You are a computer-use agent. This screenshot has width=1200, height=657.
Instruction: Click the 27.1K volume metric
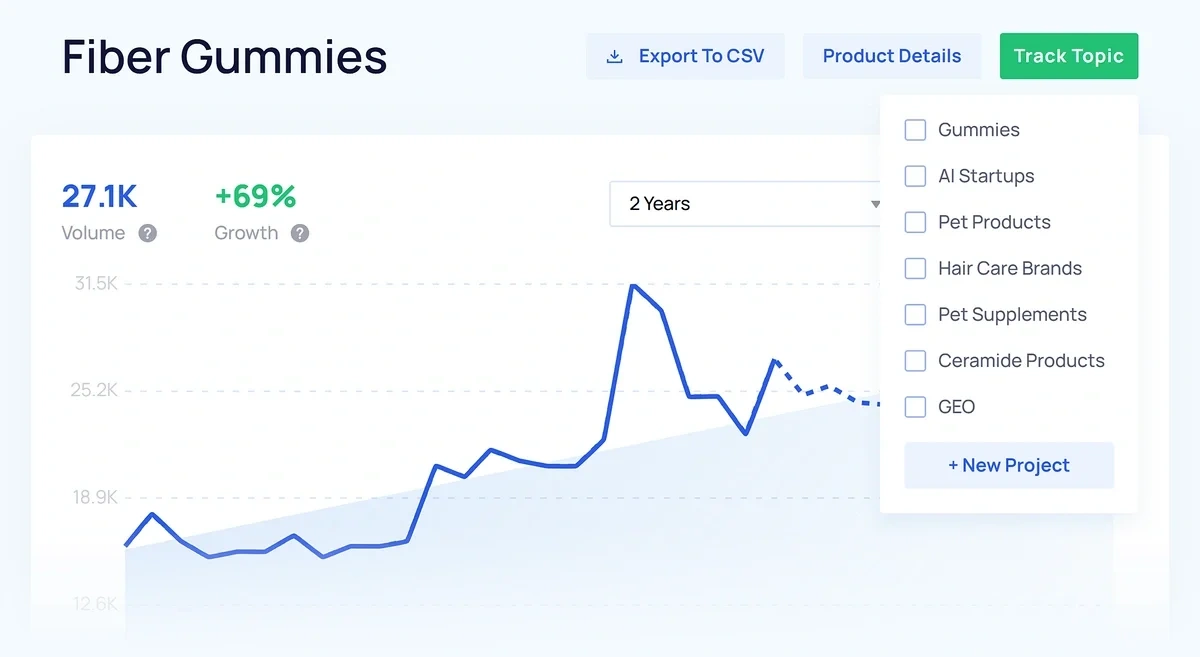tap(100, 196)
